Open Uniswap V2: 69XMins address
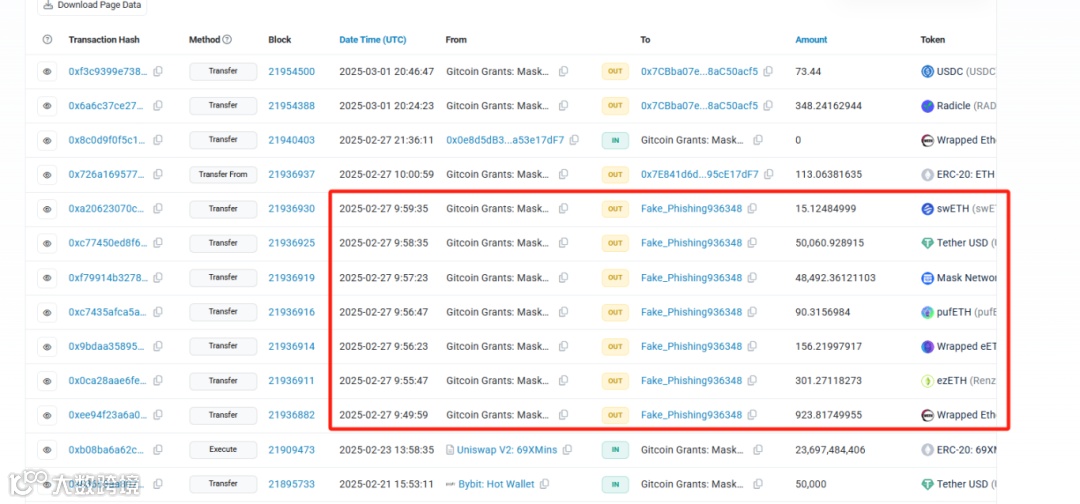Image resolution: width=1080 pixels, height=504 pixels. click(507, 450)
